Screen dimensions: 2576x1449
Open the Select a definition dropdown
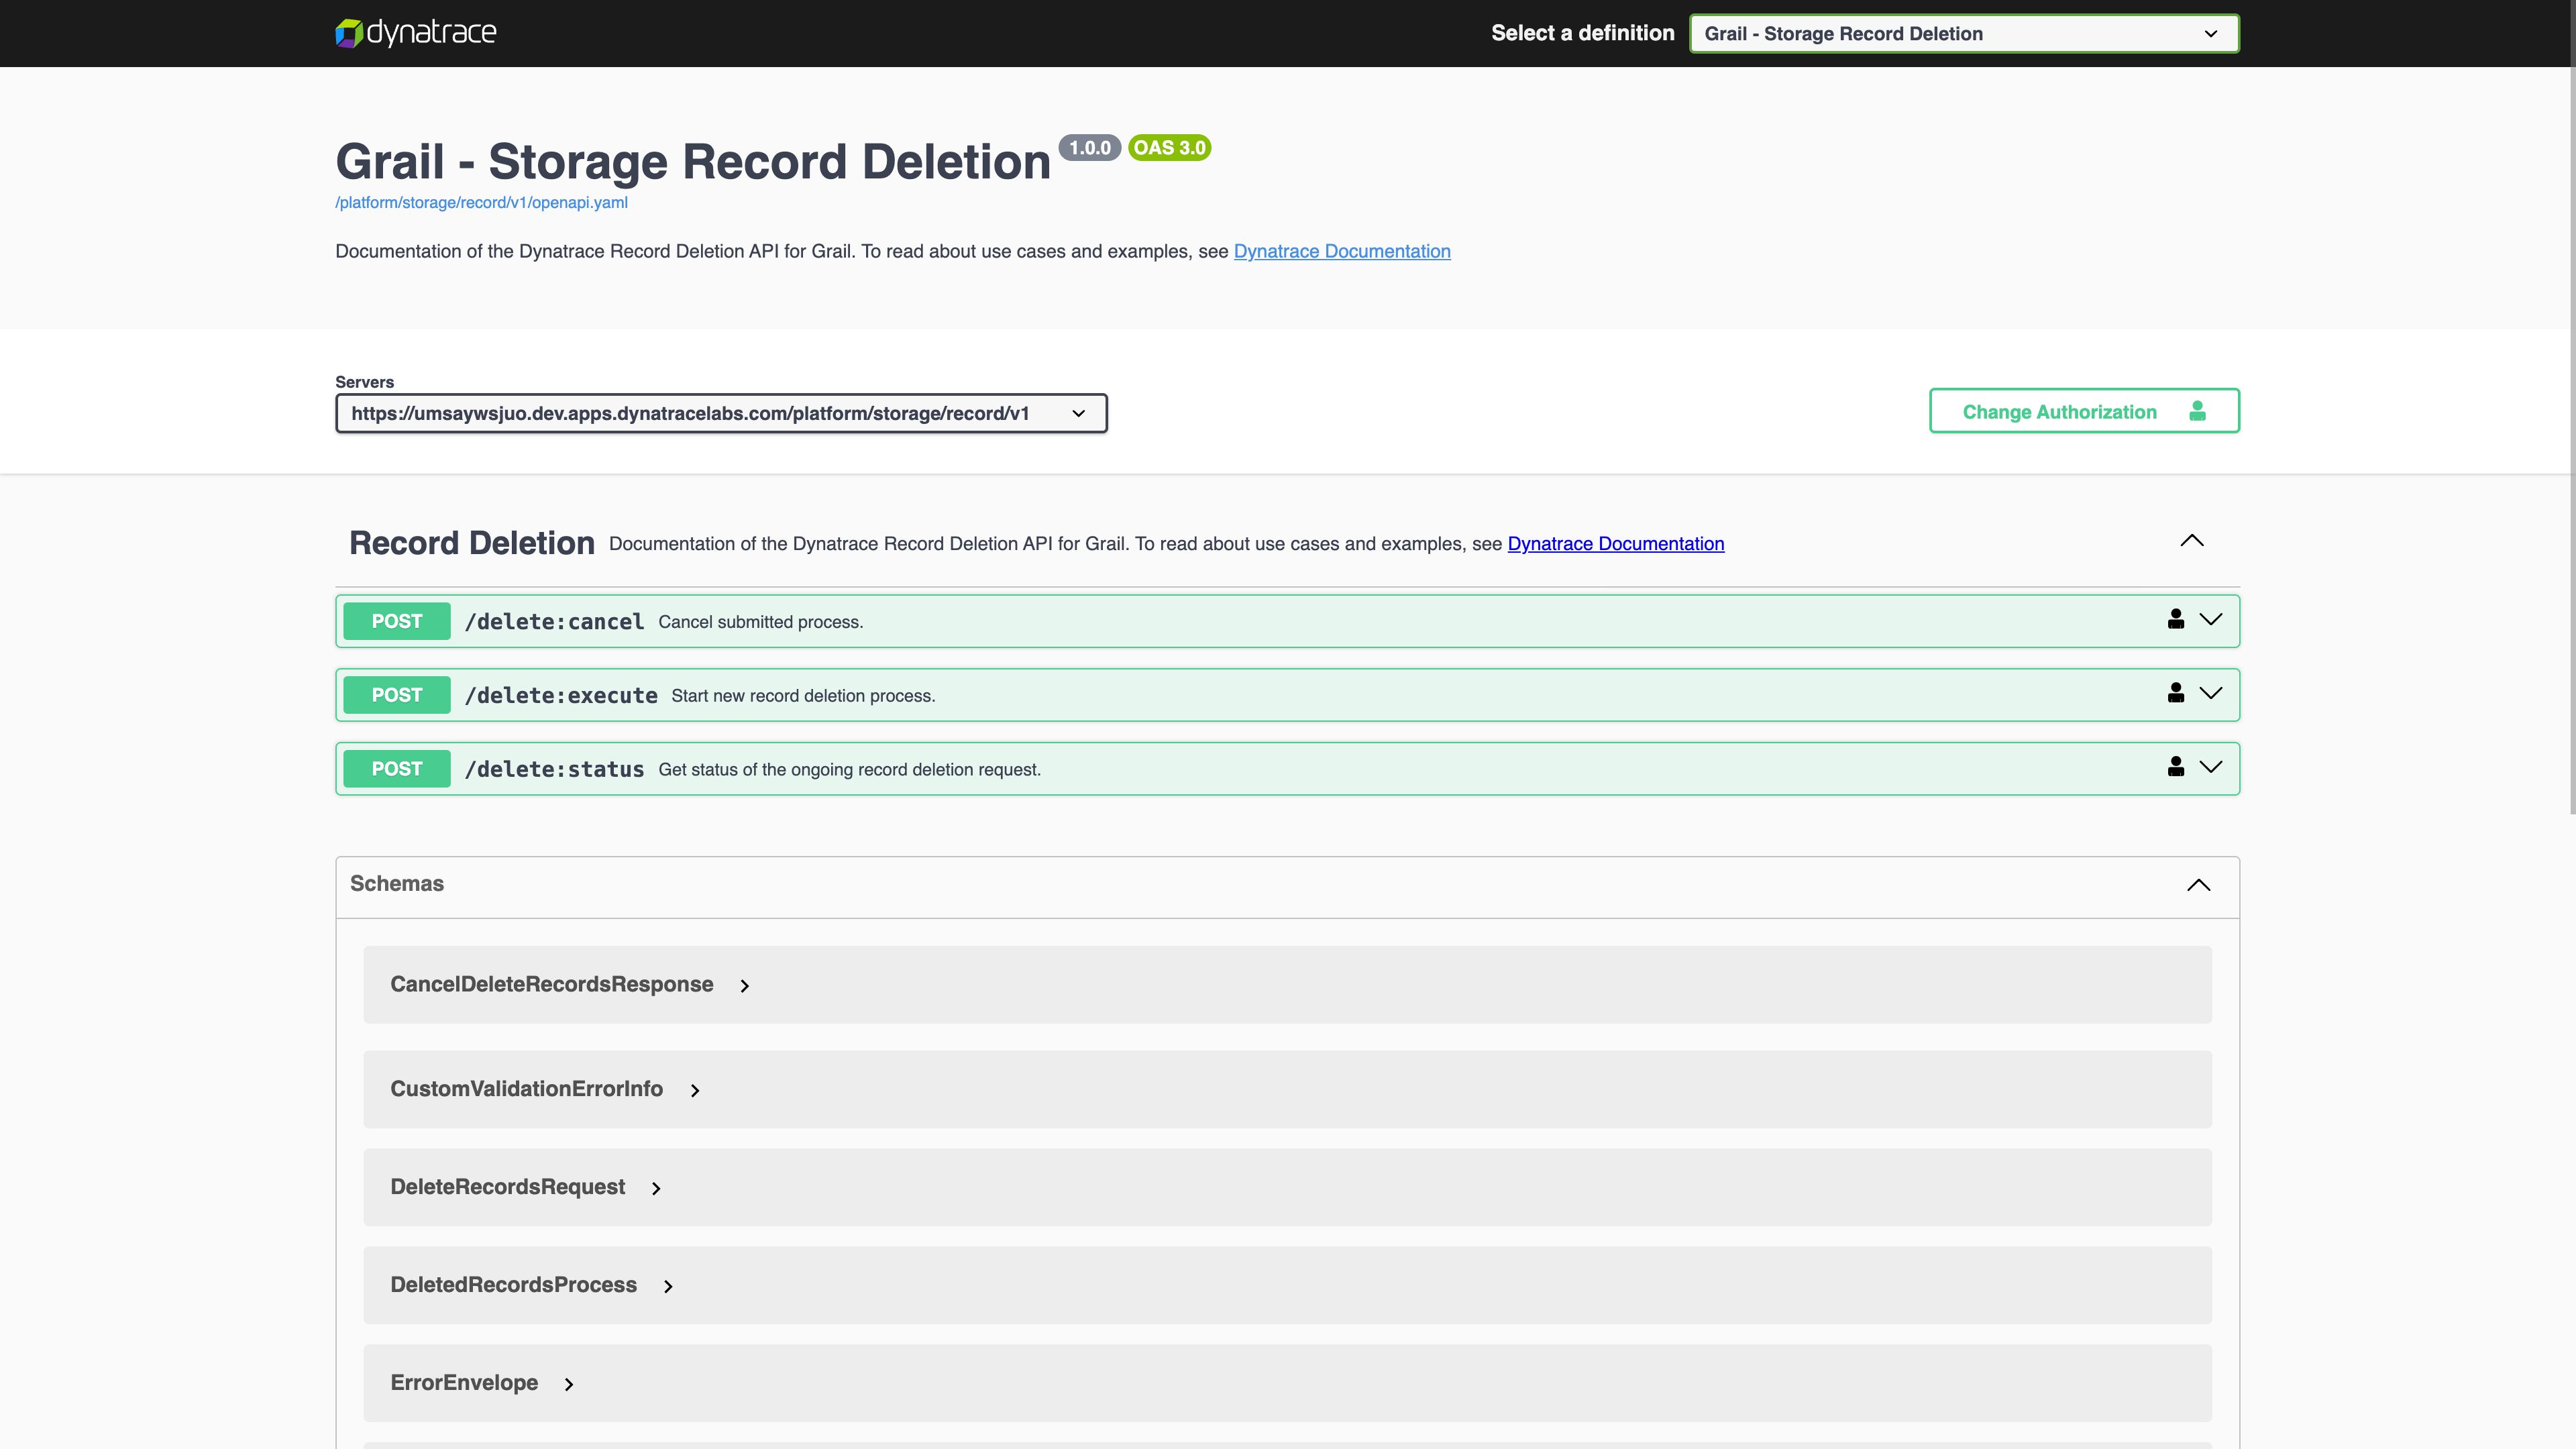1963,34
